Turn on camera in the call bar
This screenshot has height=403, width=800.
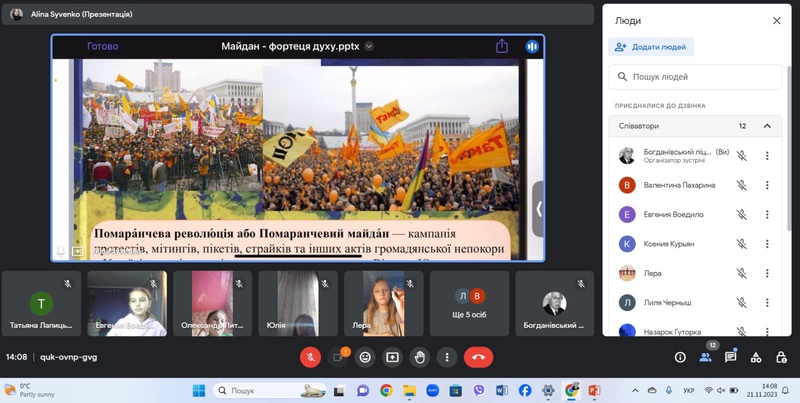[x=338, y=358]
